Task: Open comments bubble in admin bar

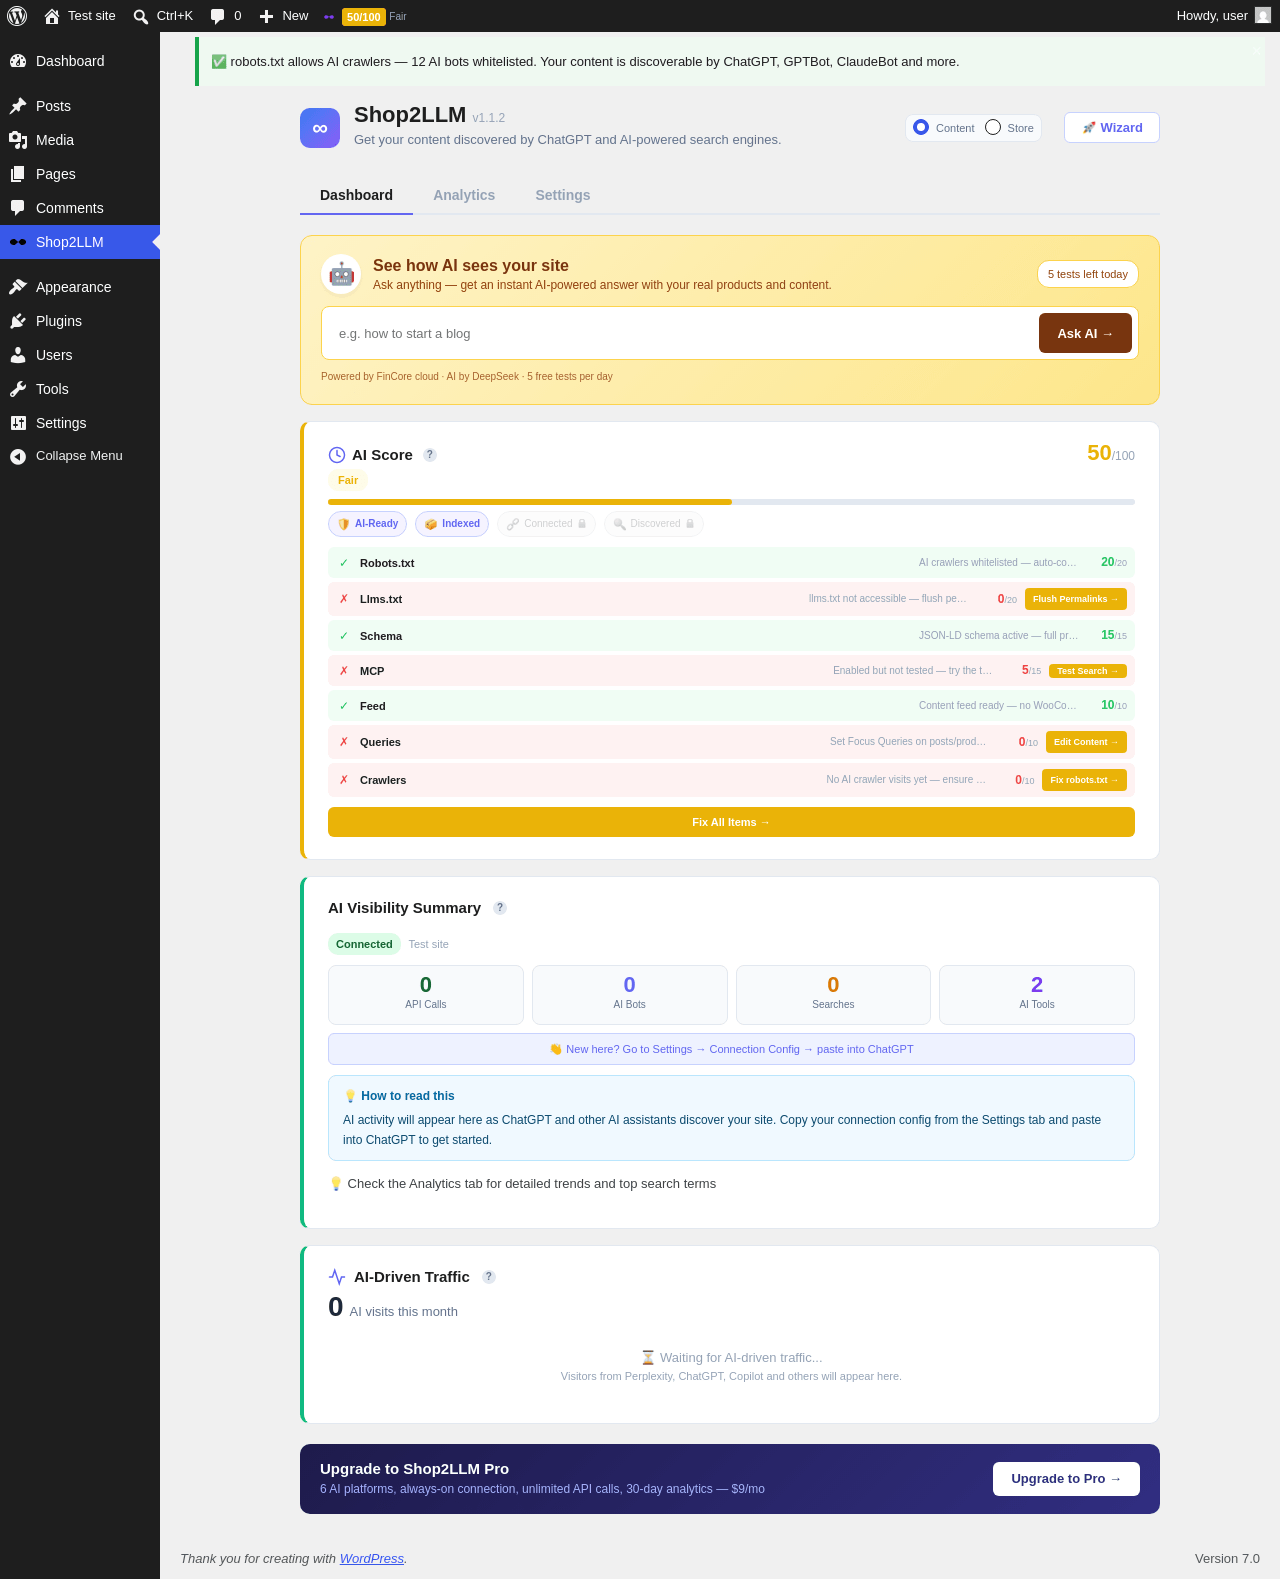Action: click(226, 16)
